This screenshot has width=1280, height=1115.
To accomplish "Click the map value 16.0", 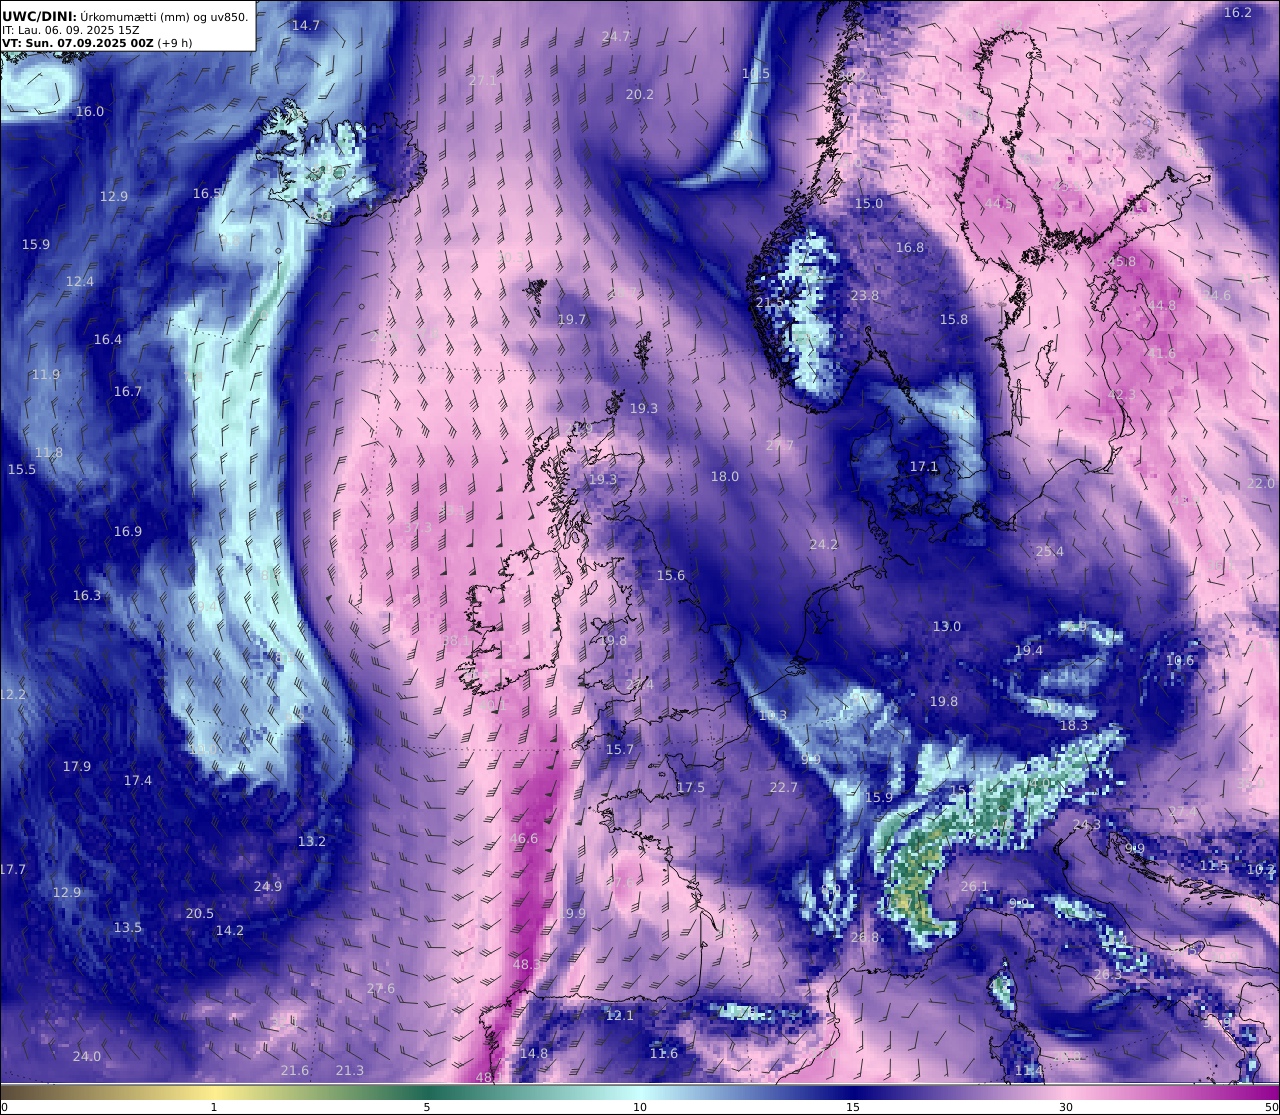I will 90,111.
